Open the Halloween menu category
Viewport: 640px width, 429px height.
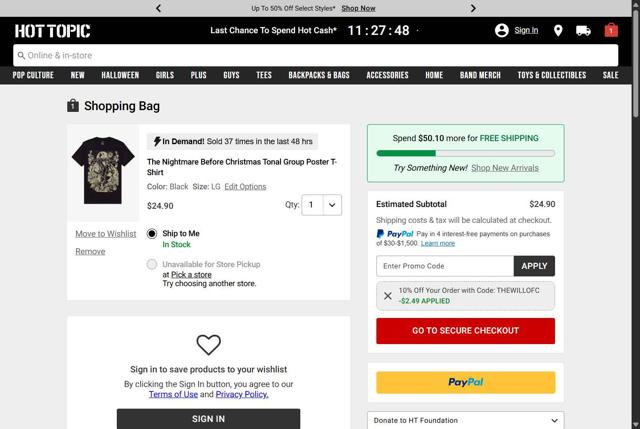(120, 75)
